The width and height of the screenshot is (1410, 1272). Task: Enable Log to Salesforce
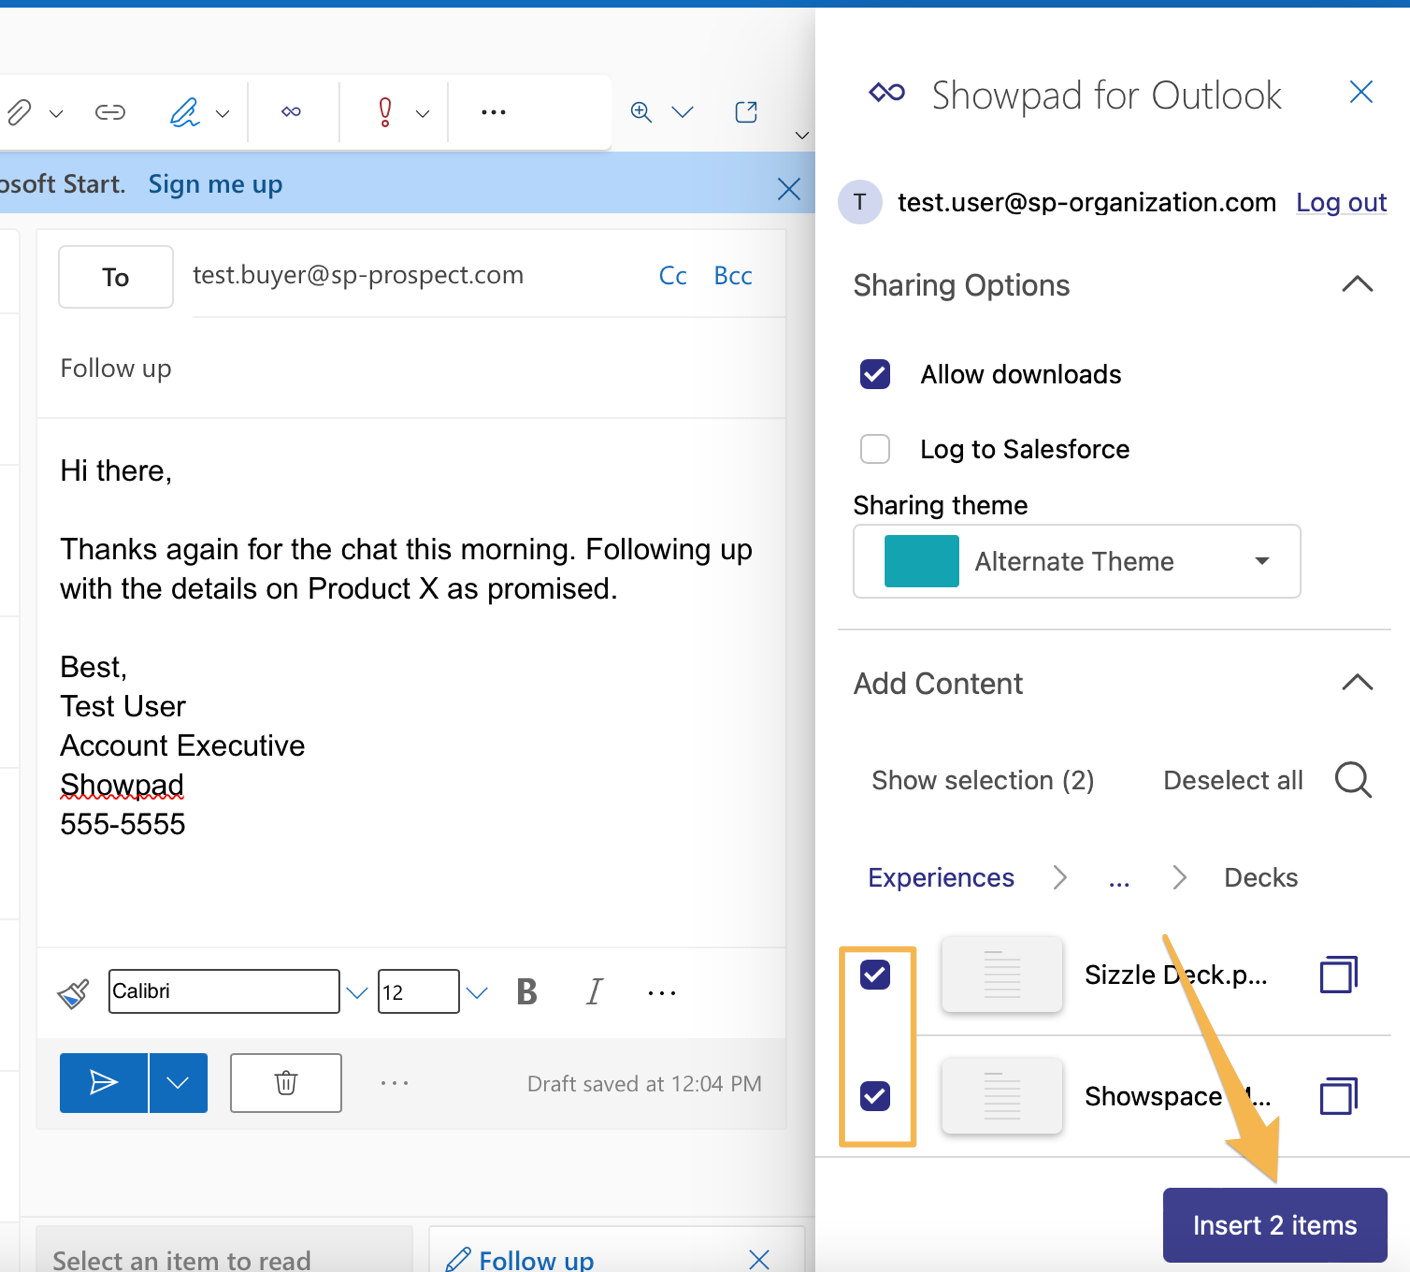coord(875,449)
